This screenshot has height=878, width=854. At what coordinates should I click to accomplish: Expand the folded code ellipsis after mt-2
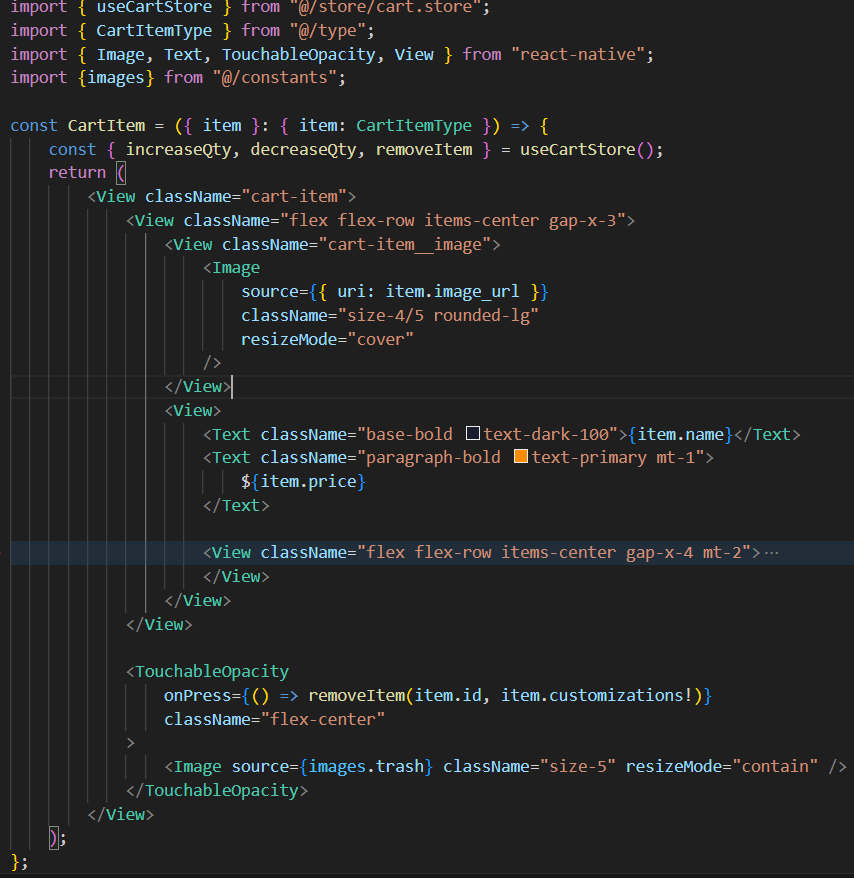(x=772, y=553)
